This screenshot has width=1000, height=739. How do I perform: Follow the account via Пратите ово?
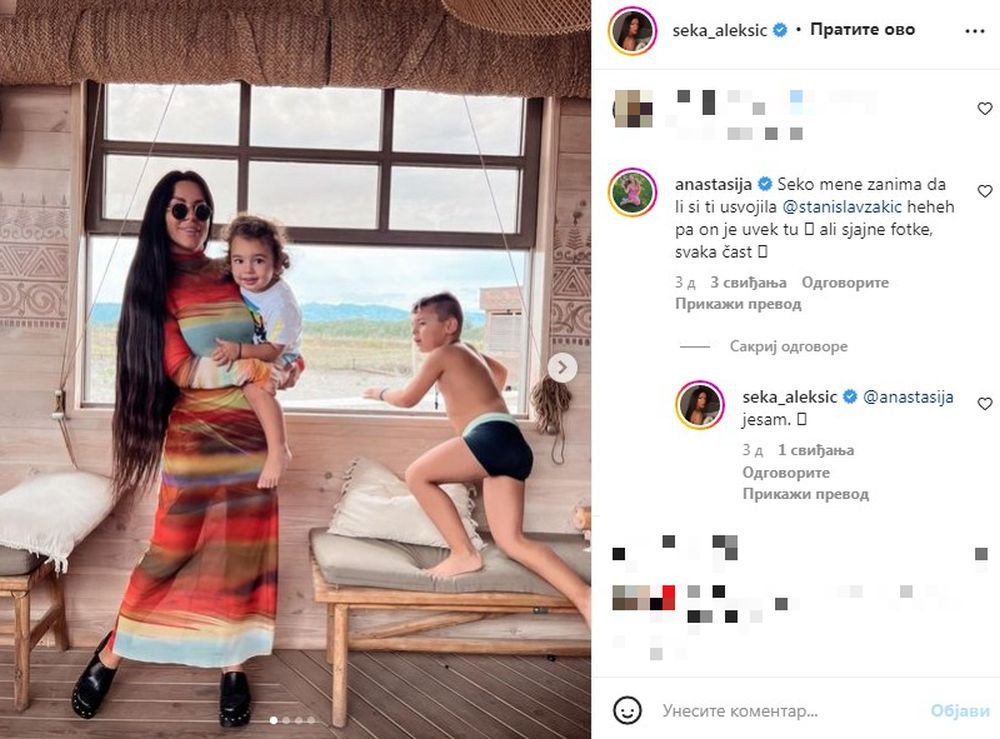pos(862,29)
